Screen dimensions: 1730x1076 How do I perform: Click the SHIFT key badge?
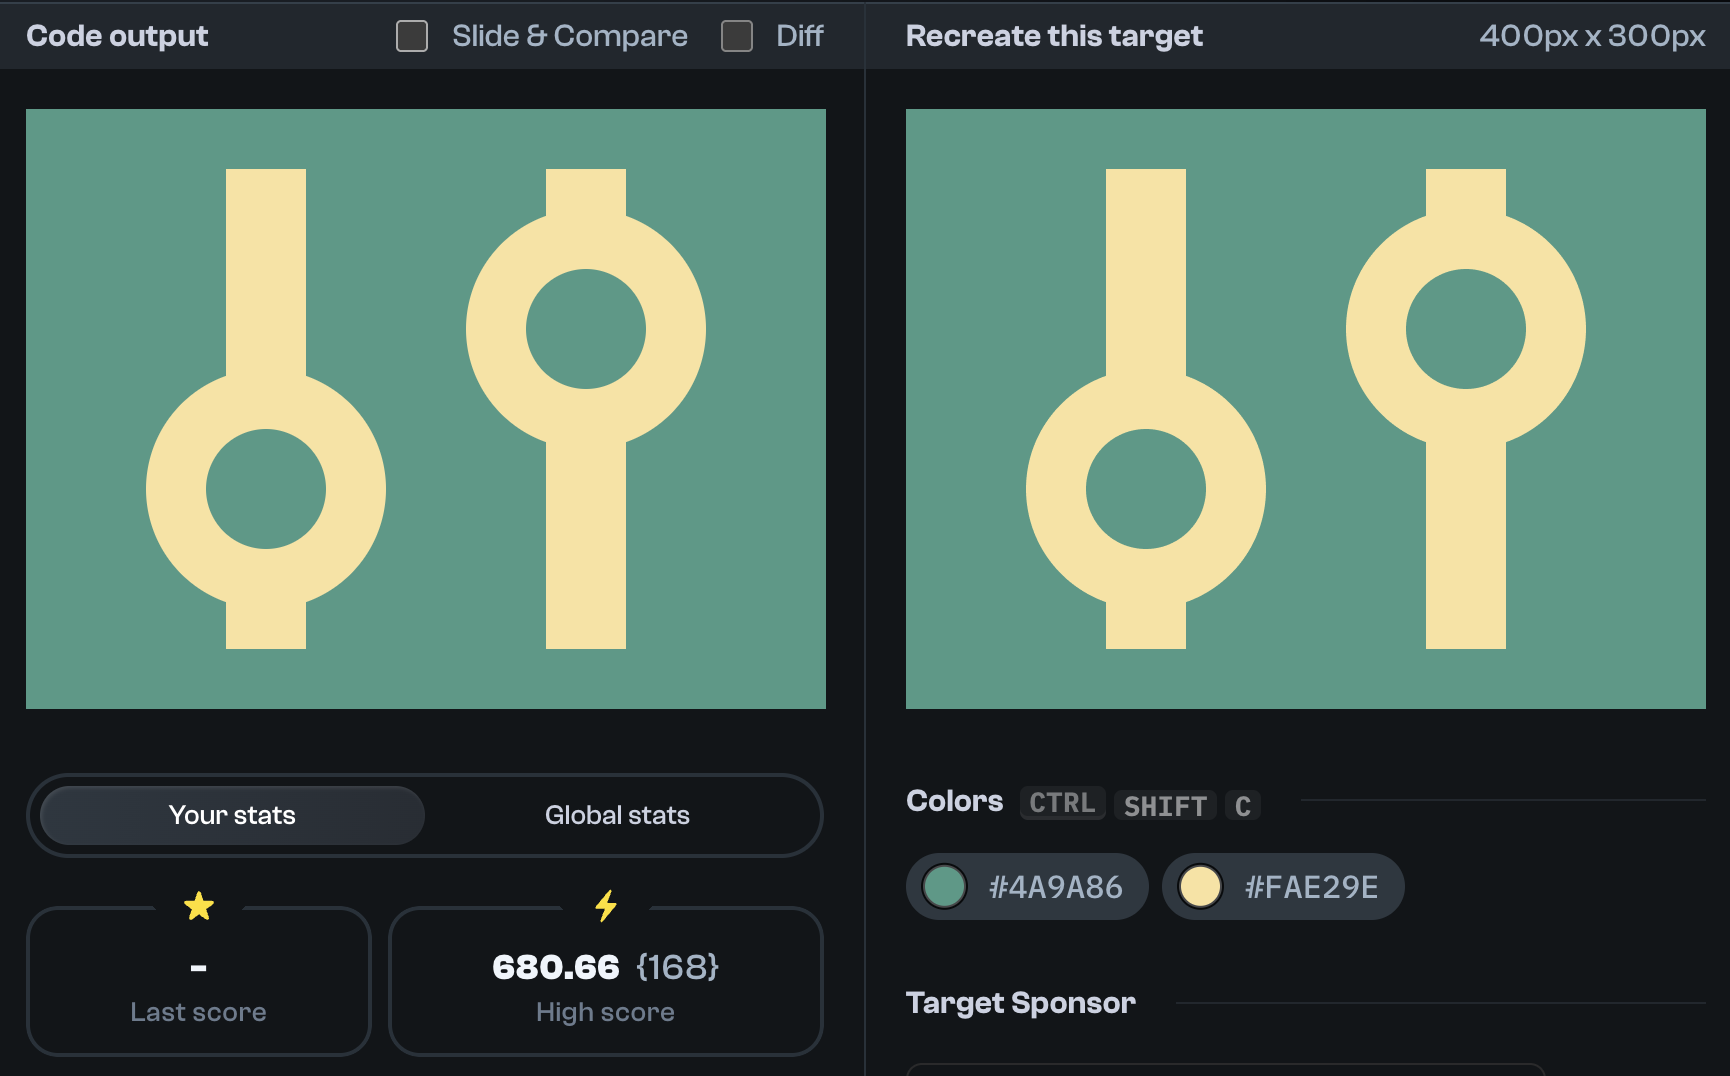click(1165, 806)
